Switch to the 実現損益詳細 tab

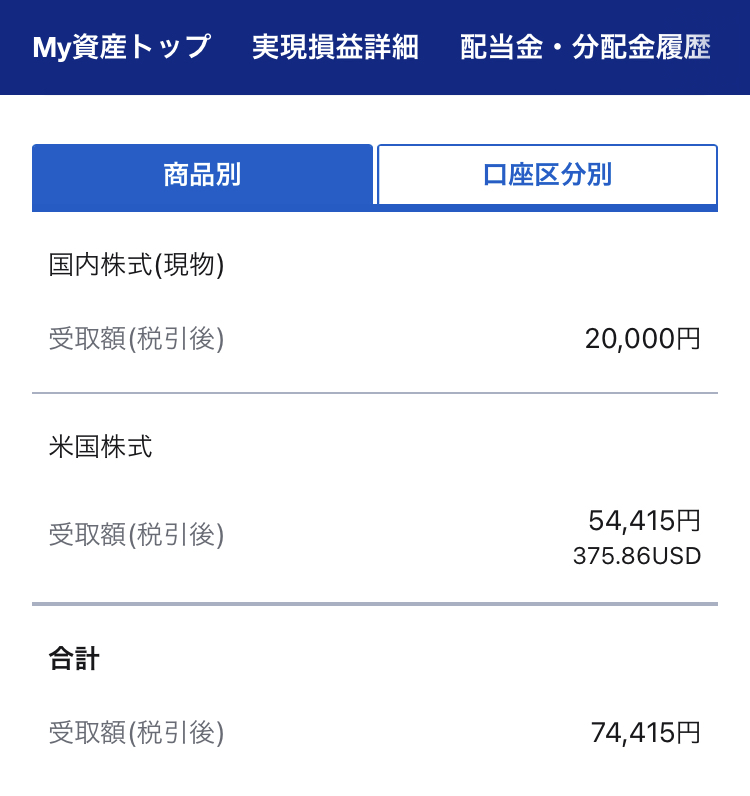pos(335,47)
